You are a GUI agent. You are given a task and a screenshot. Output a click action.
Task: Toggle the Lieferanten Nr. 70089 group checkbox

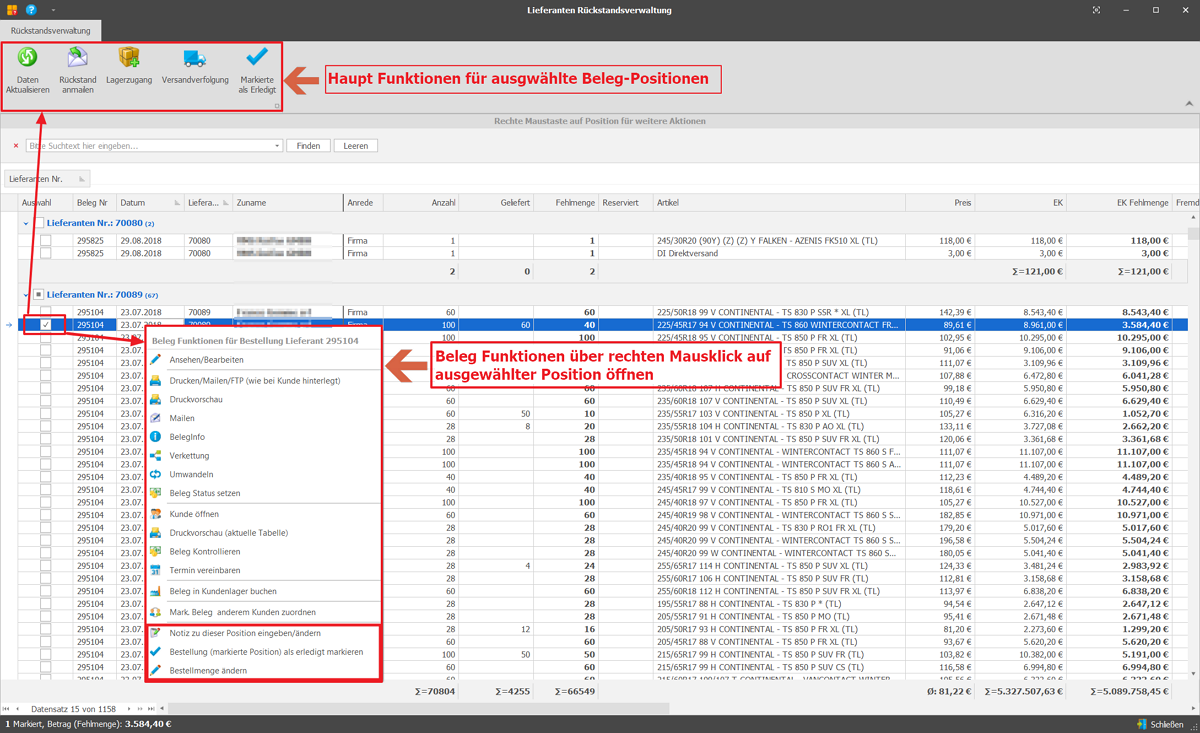pos(39,295)
